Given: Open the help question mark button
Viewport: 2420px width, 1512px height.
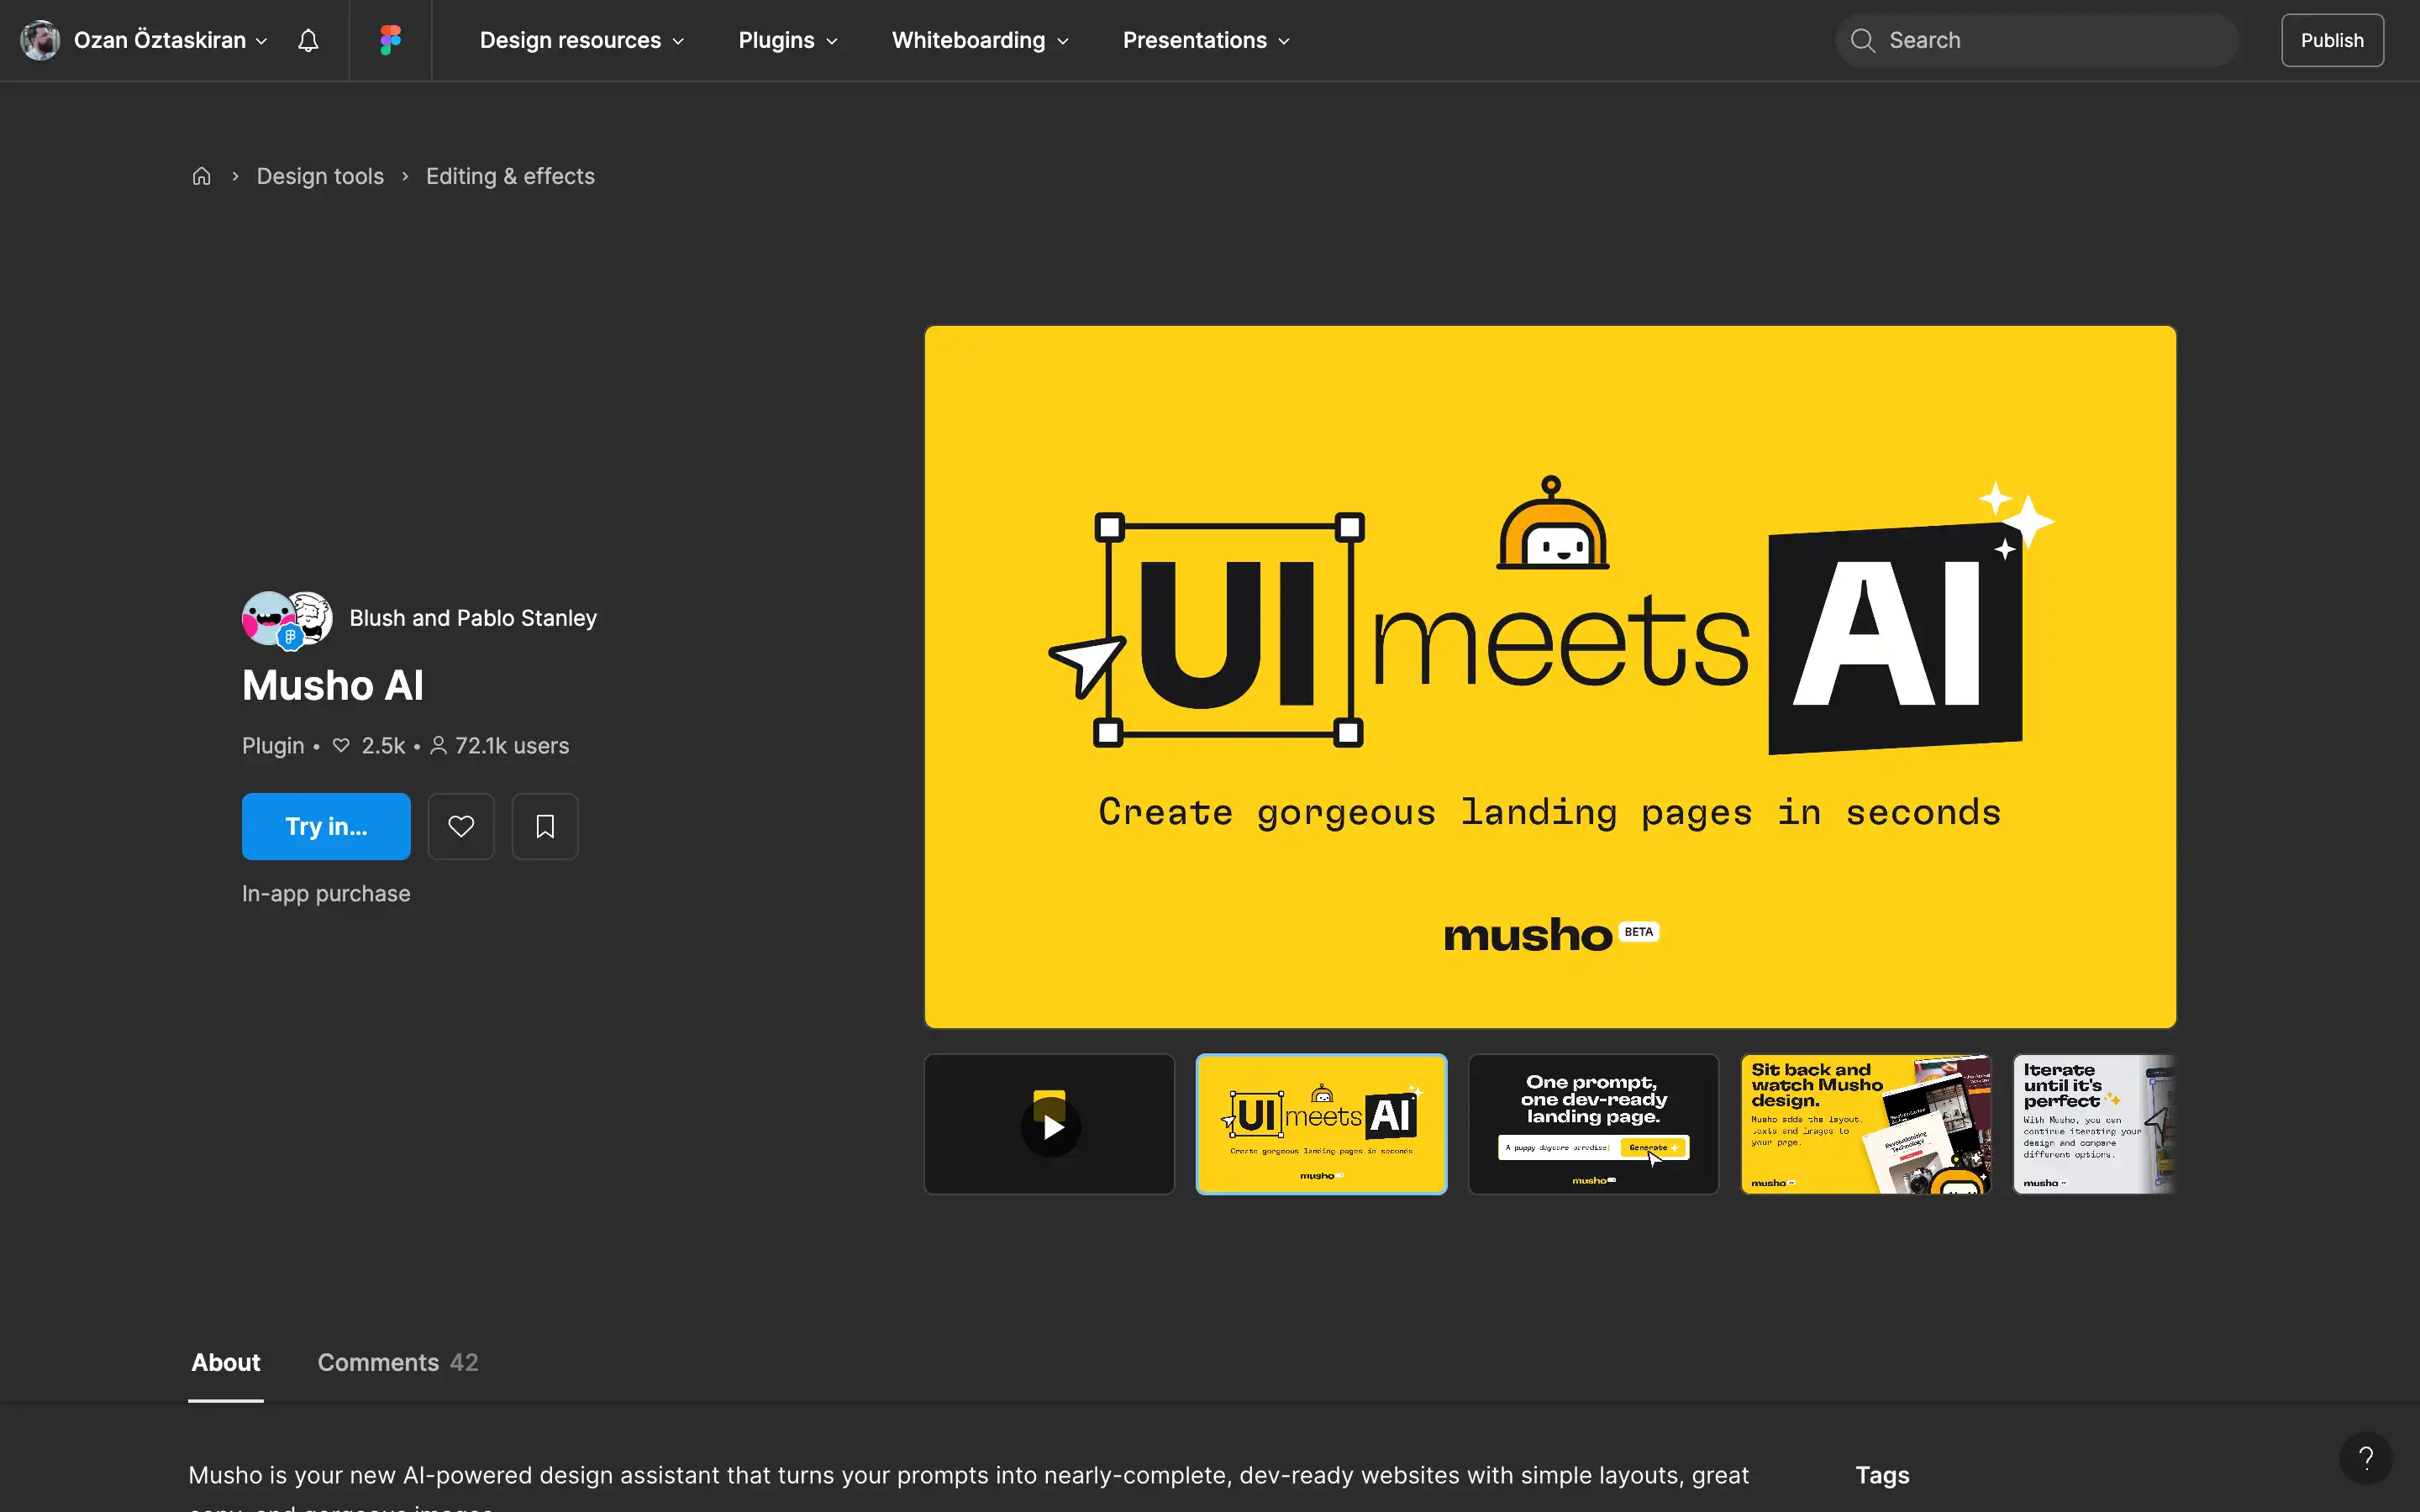Looking at the screenshot, I should [x=2365, y=1459].
